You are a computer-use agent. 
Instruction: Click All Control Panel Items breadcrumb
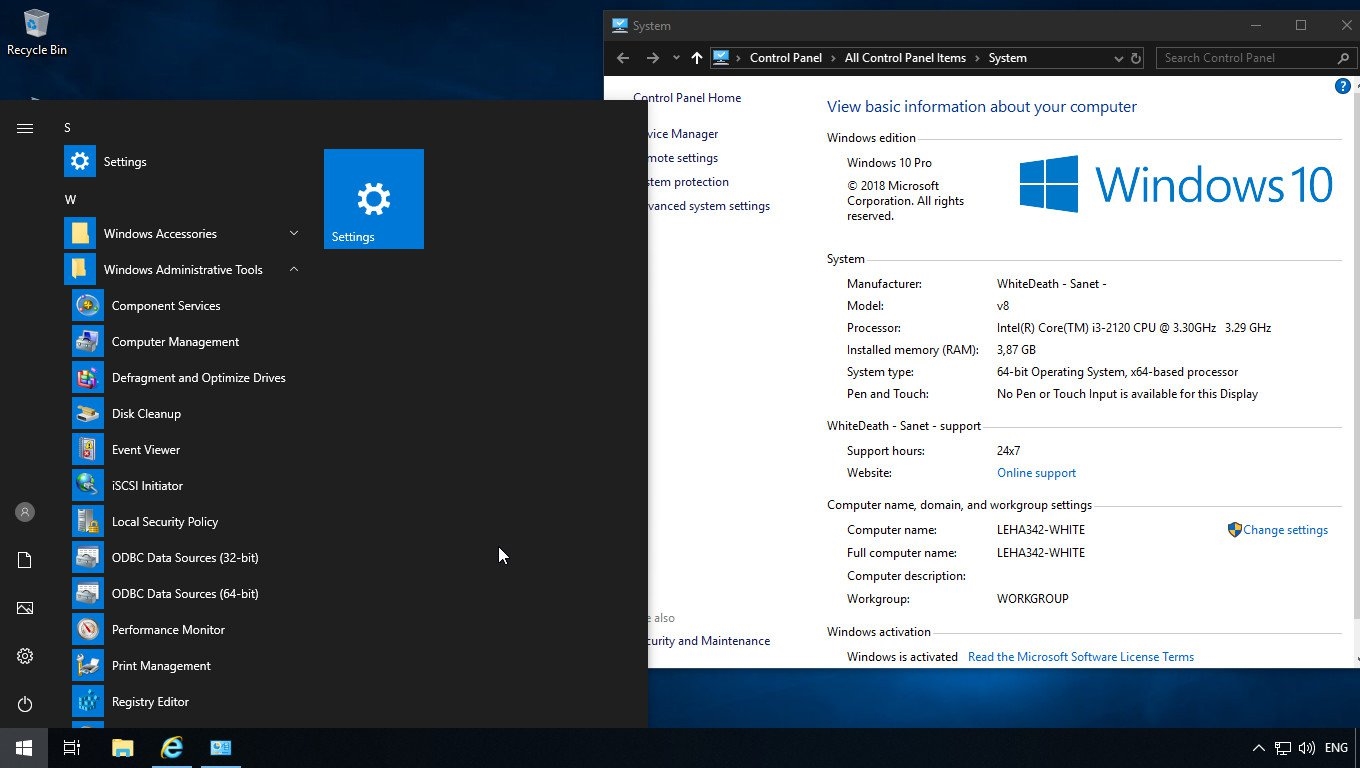click(x=905, y=58)
